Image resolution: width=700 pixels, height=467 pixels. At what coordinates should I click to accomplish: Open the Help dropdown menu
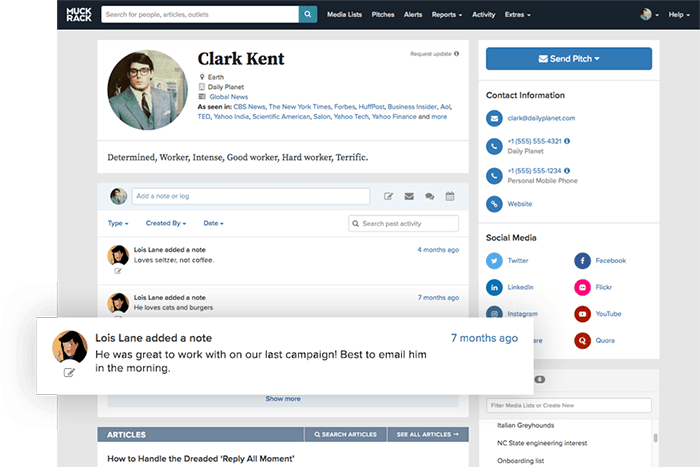pyautogui.click(x=679, y=14)
